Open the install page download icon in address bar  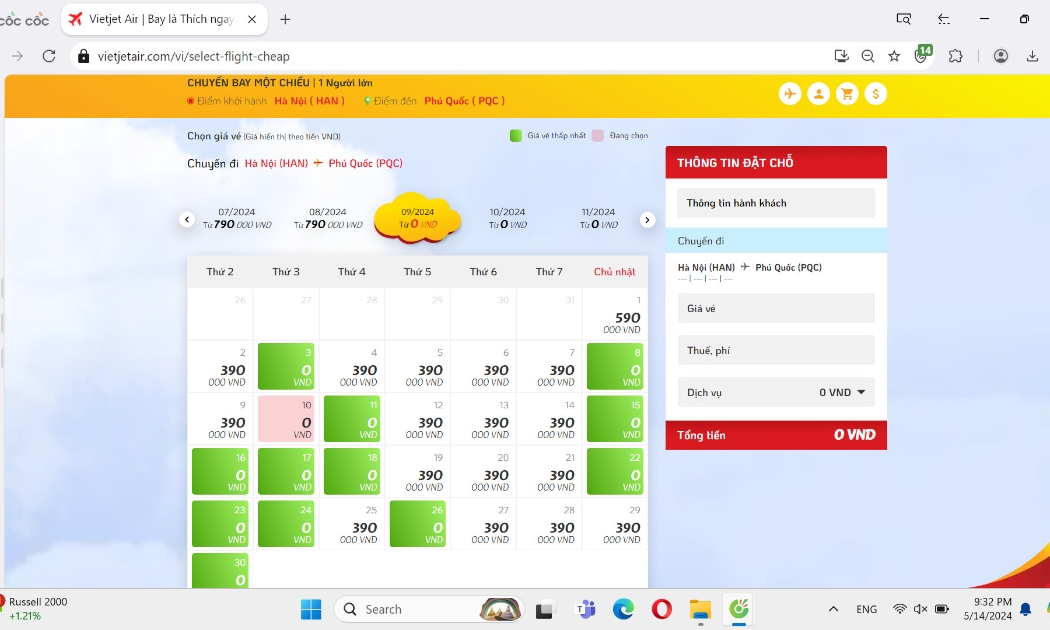[x=842, y=56]
